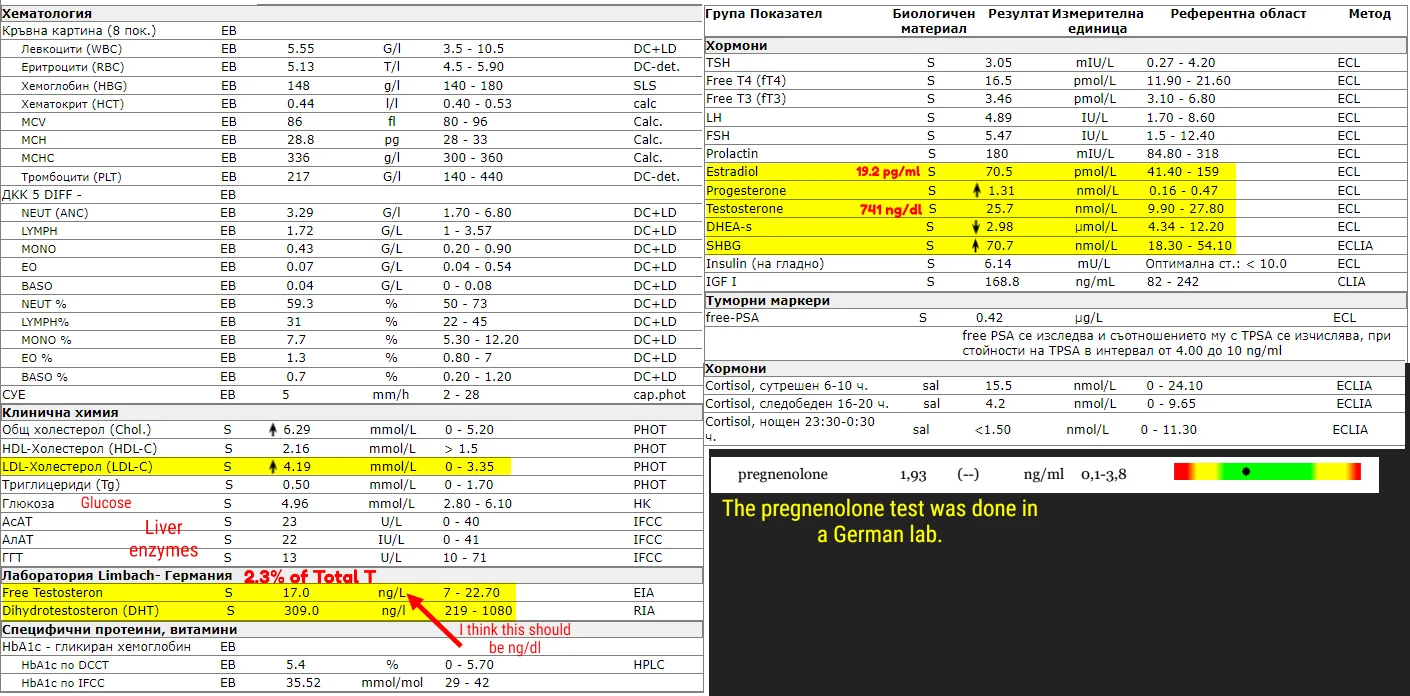Screen dimensions: 1410x696
Task: Select the Клинична химия section header
Action: pos(60,412)
